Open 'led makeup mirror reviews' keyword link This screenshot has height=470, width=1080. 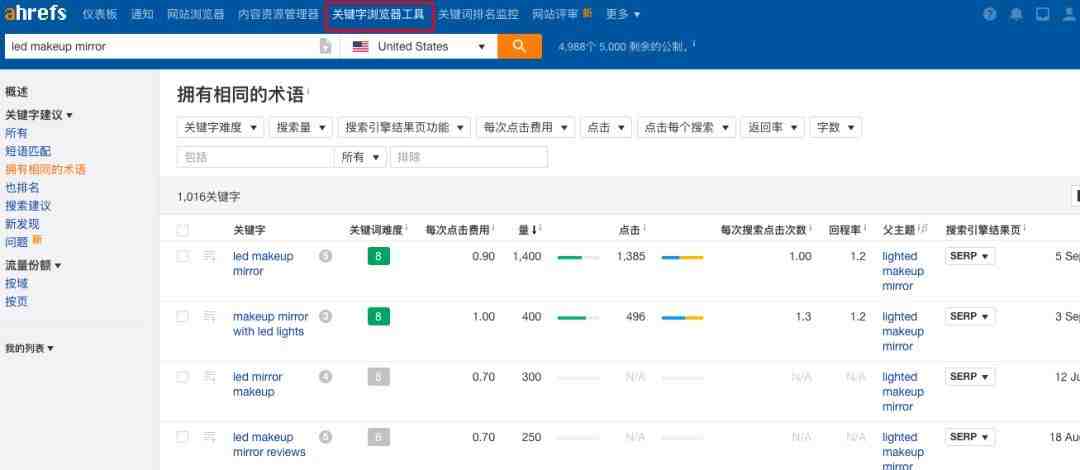click(268, 444)
